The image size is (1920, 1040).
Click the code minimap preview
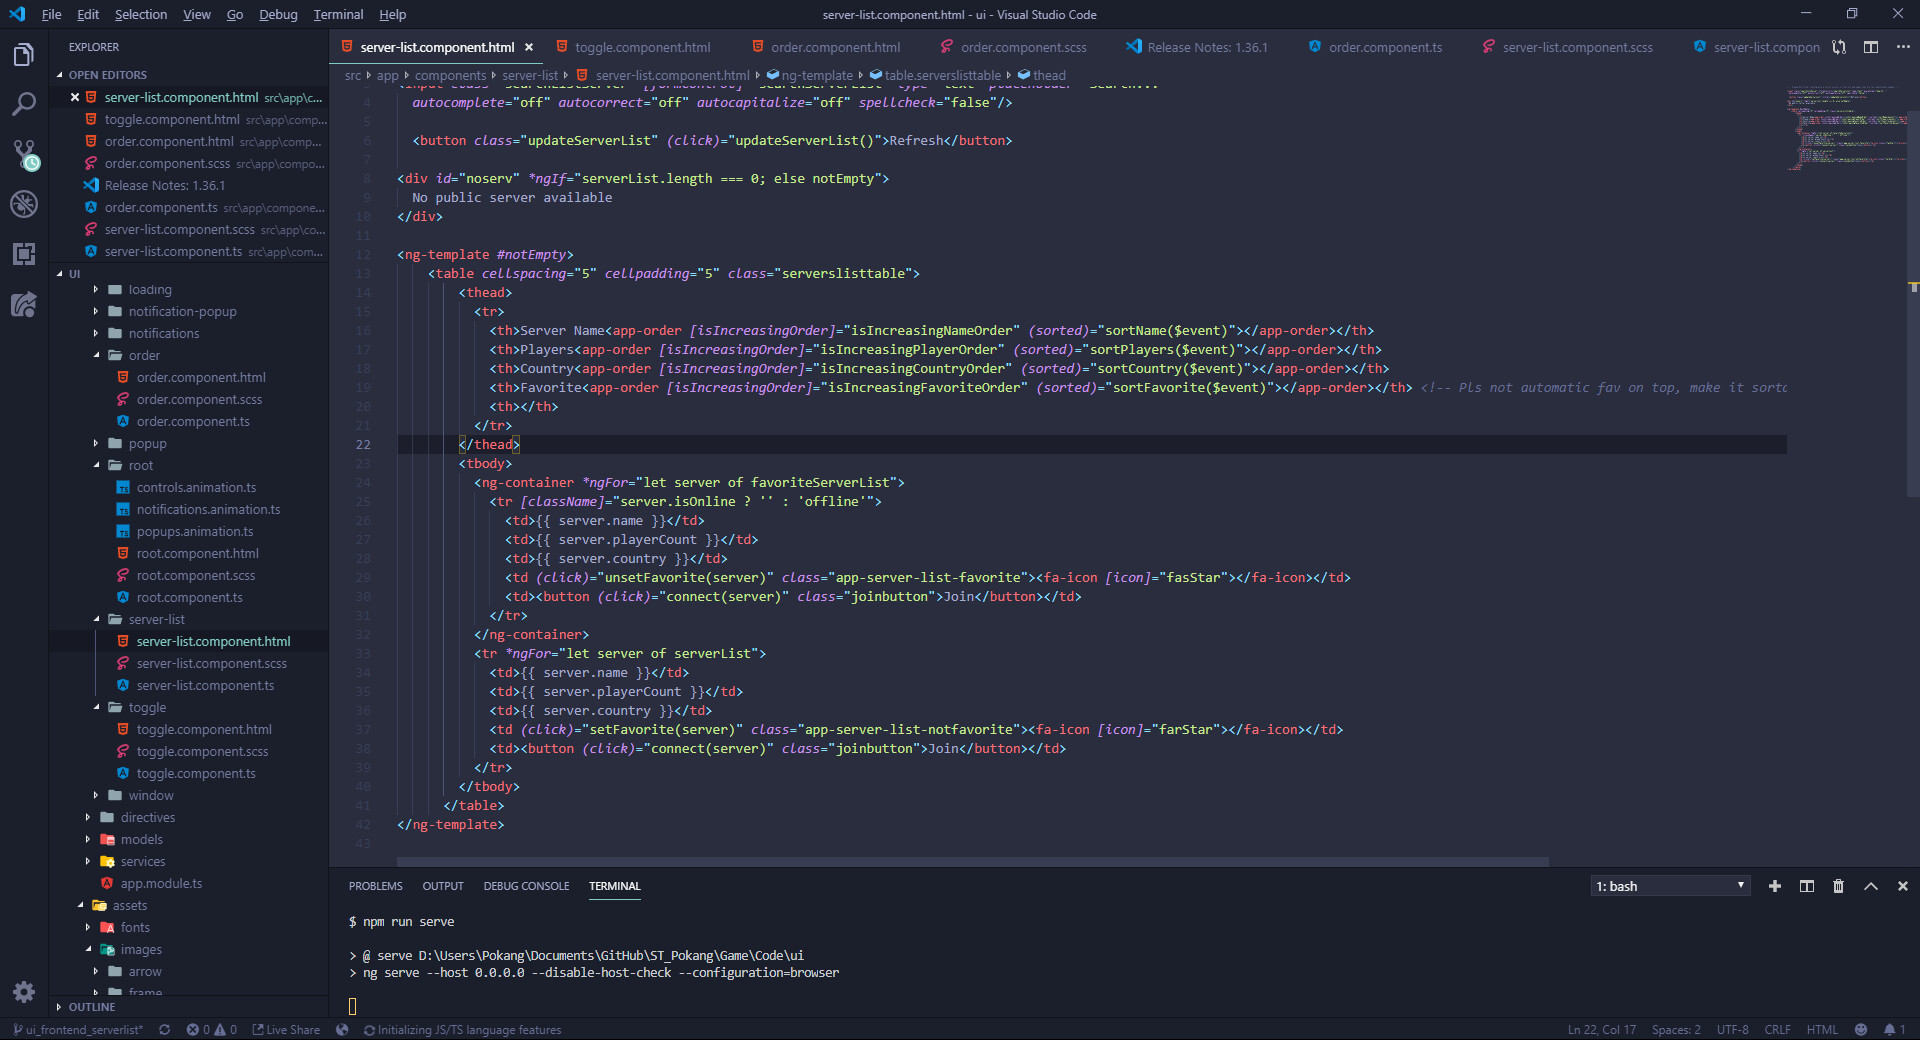click(x=1846, y=130)
